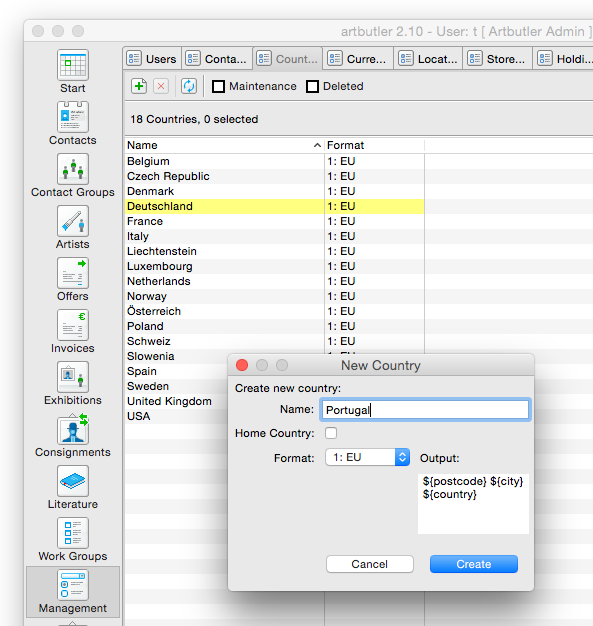Viewport: 593px width, 626px height.
Task: Tick the Home Country checkbox
Action: coord(331,433)
